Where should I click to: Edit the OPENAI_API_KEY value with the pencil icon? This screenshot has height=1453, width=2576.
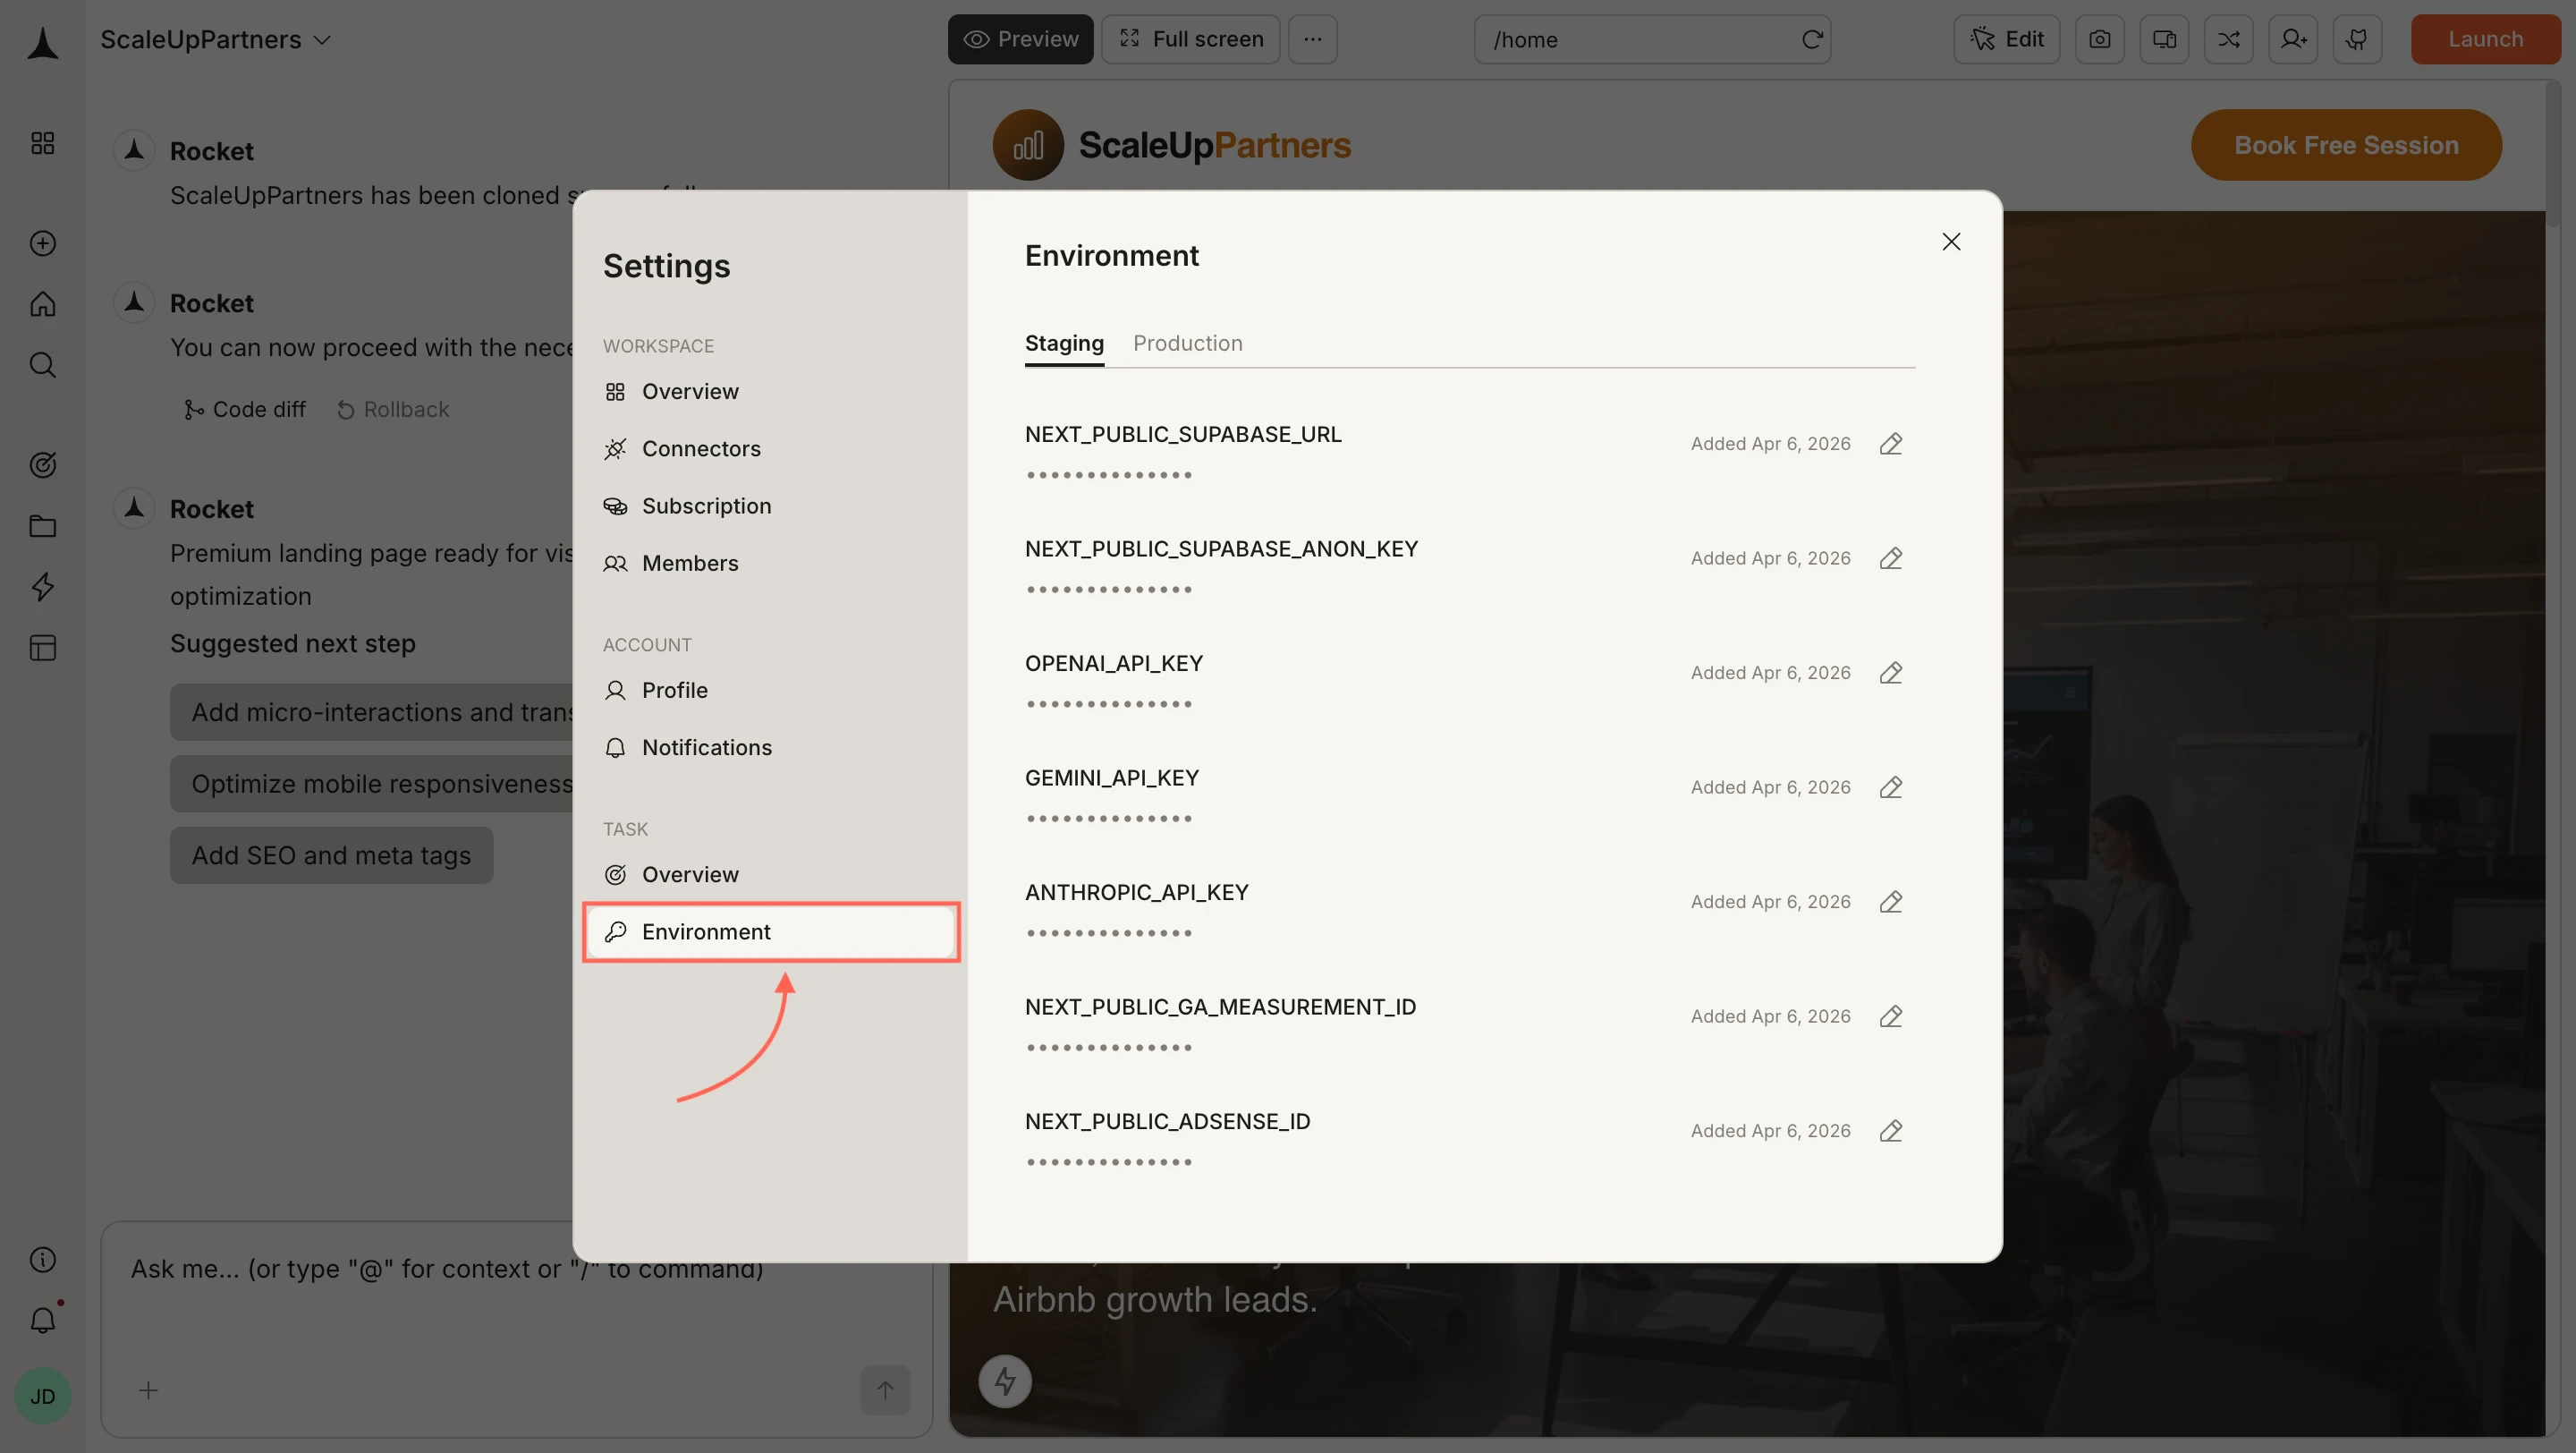point(1891,672)
